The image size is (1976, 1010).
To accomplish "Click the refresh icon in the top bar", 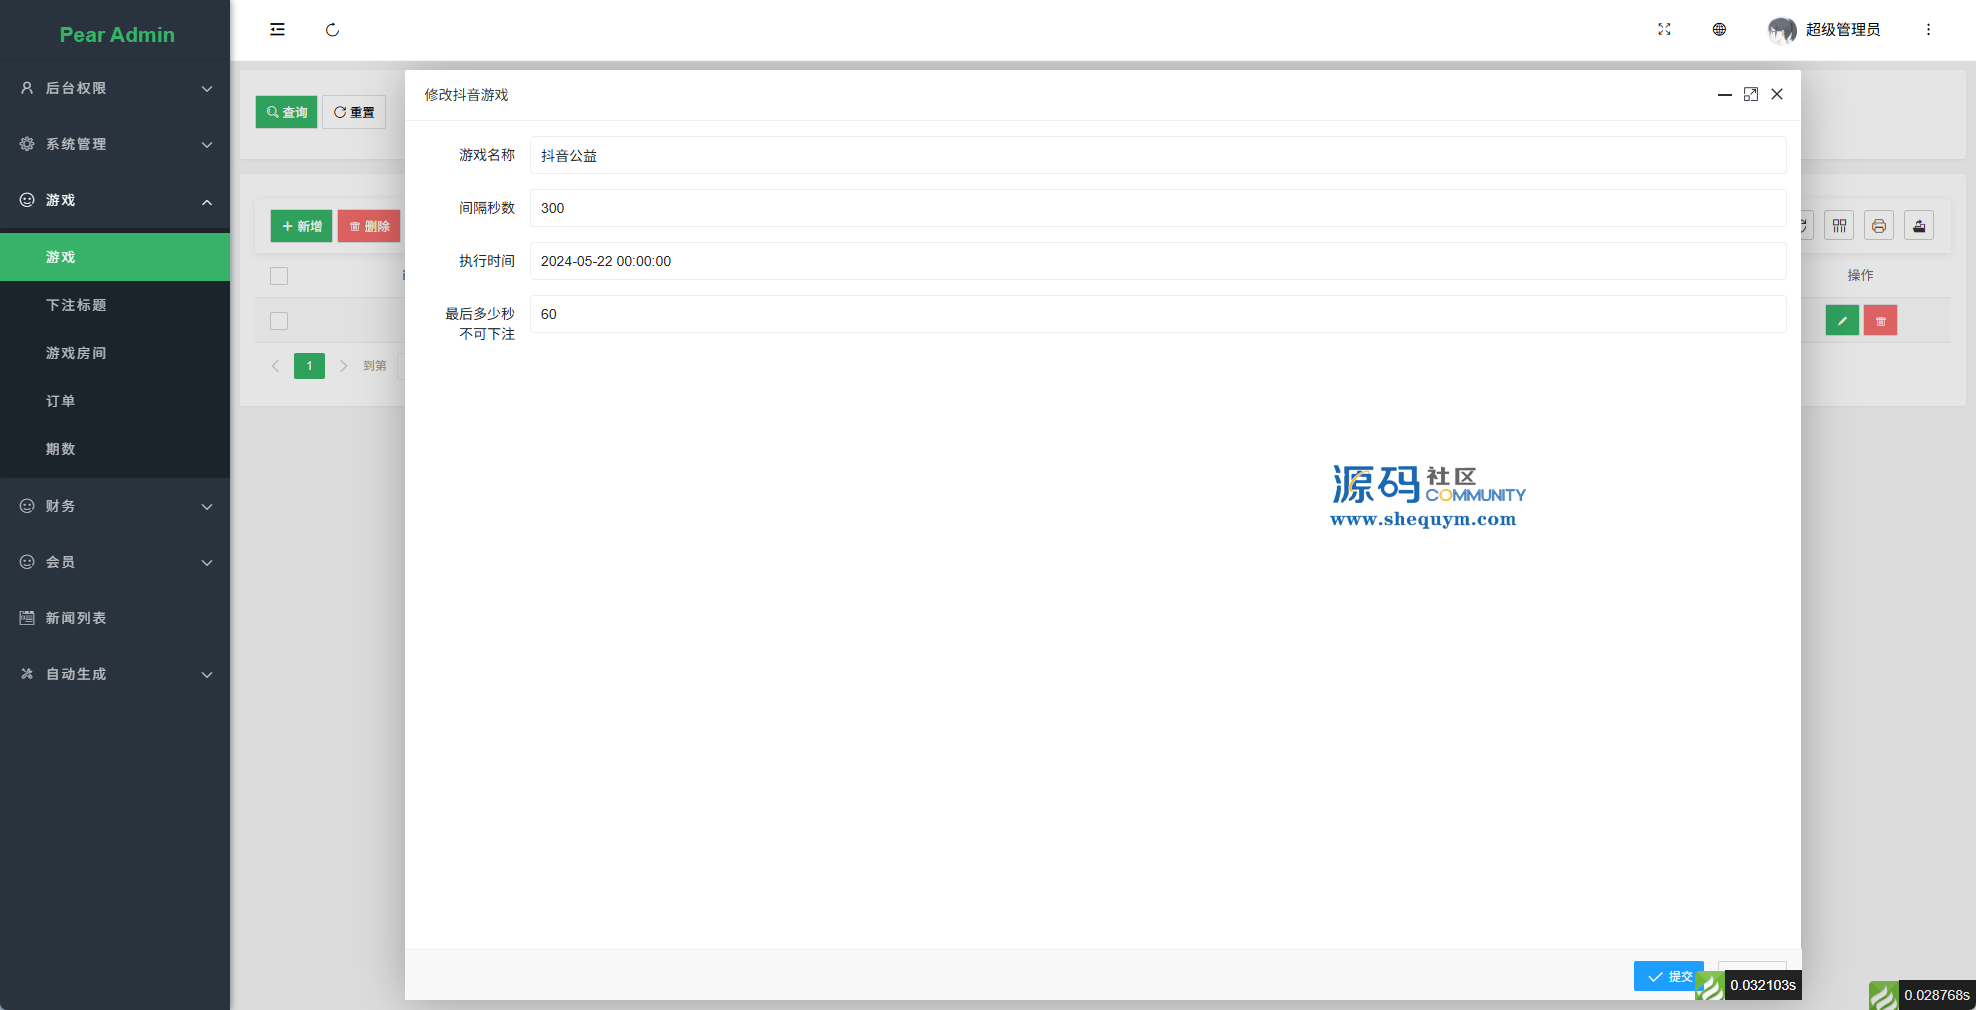I will [x=332, y=30].
